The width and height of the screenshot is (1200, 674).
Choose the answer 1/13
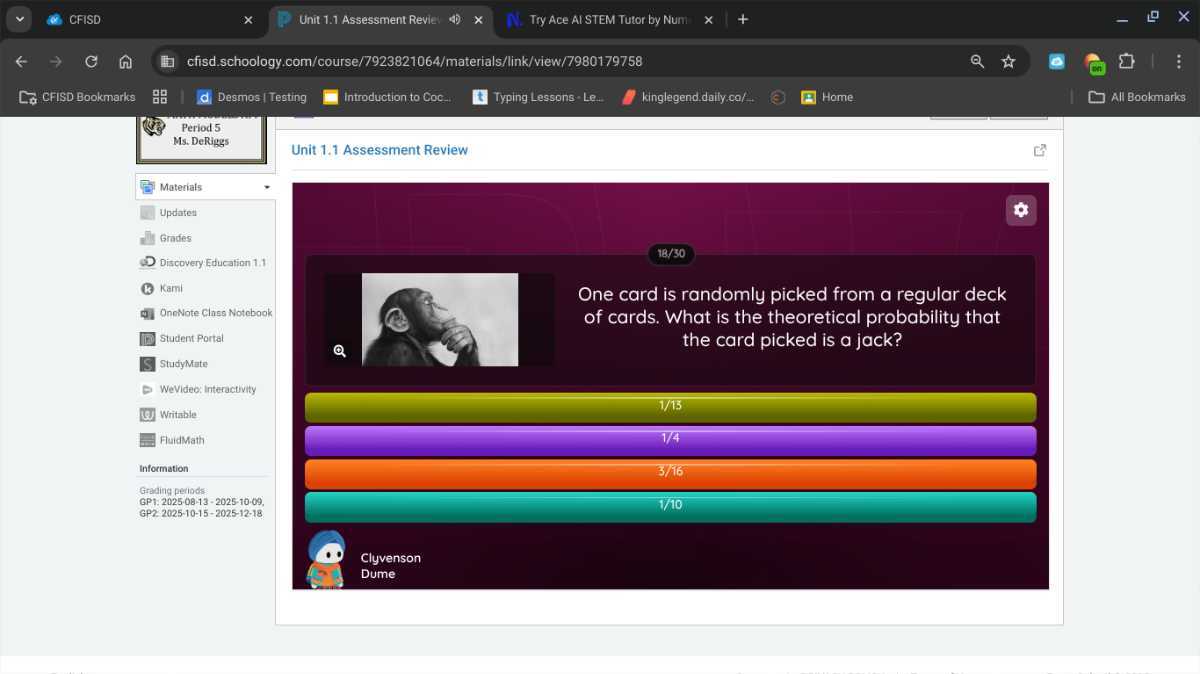pyautogui.click(x=670, y=406)
